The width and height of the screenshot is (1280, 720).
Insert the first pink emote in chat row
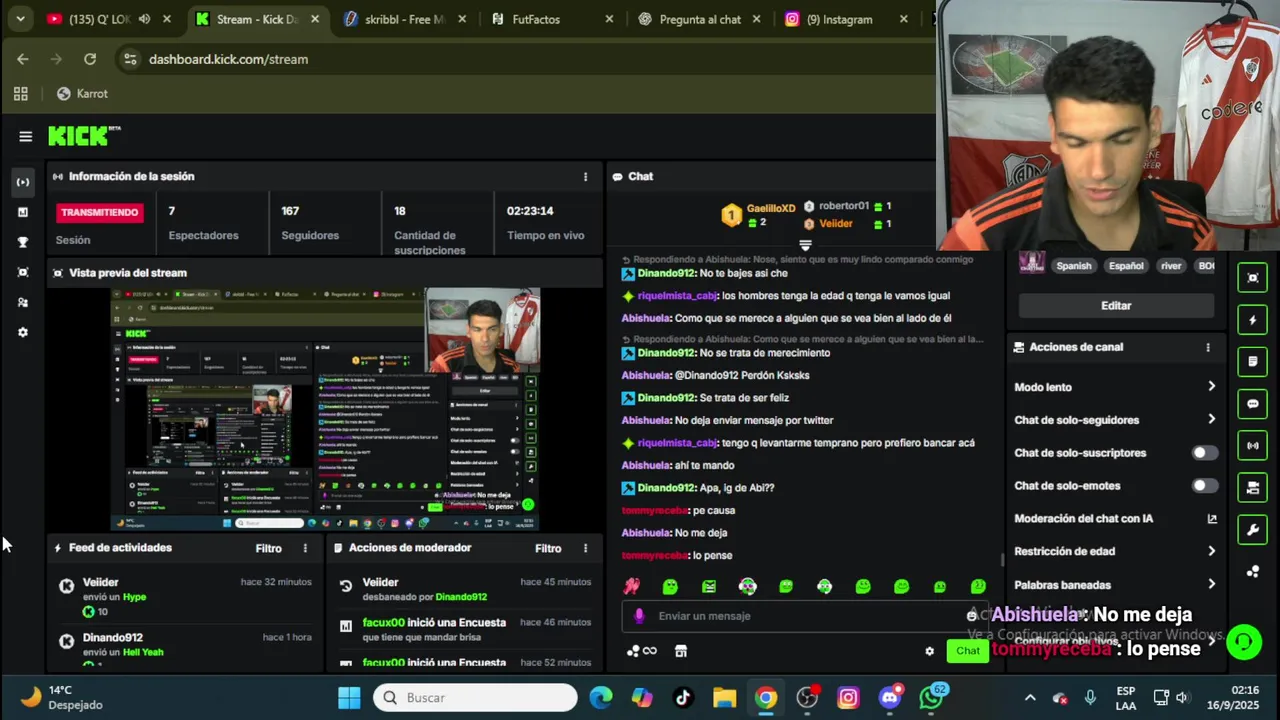point(632,587)
